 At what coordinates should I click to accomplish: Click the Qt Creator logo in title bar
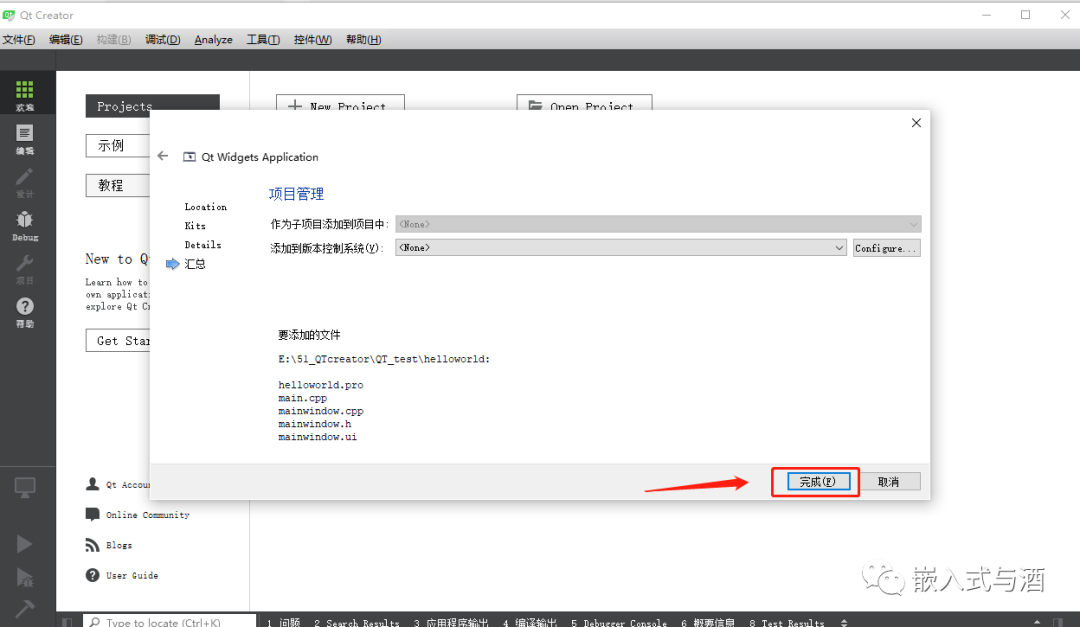click(x=8, y=14)
